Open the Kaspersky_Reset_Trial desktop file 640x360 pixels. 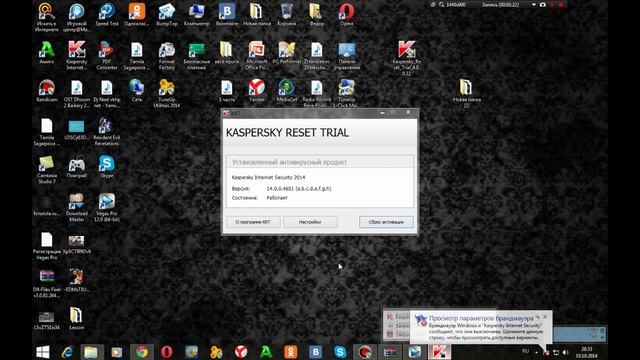pos(407,58)
